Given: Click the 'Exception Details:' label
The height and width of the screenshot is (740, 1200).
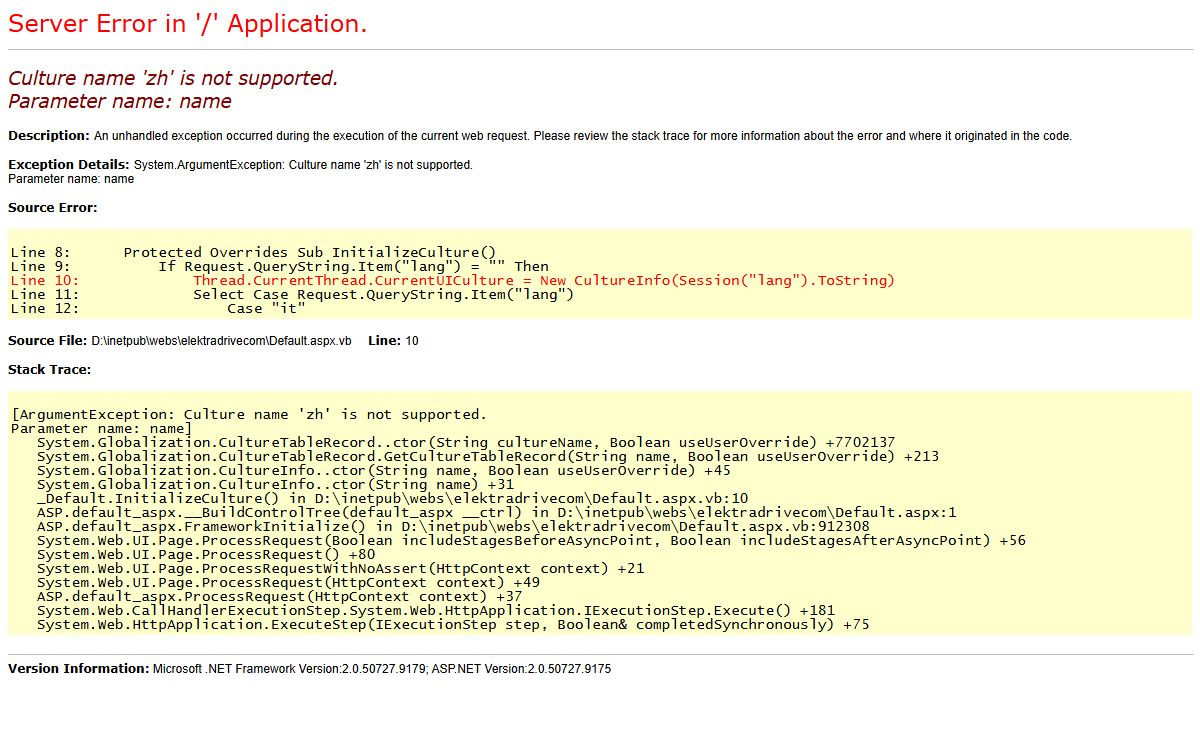Looking at the screenshot, I should 69,164.
